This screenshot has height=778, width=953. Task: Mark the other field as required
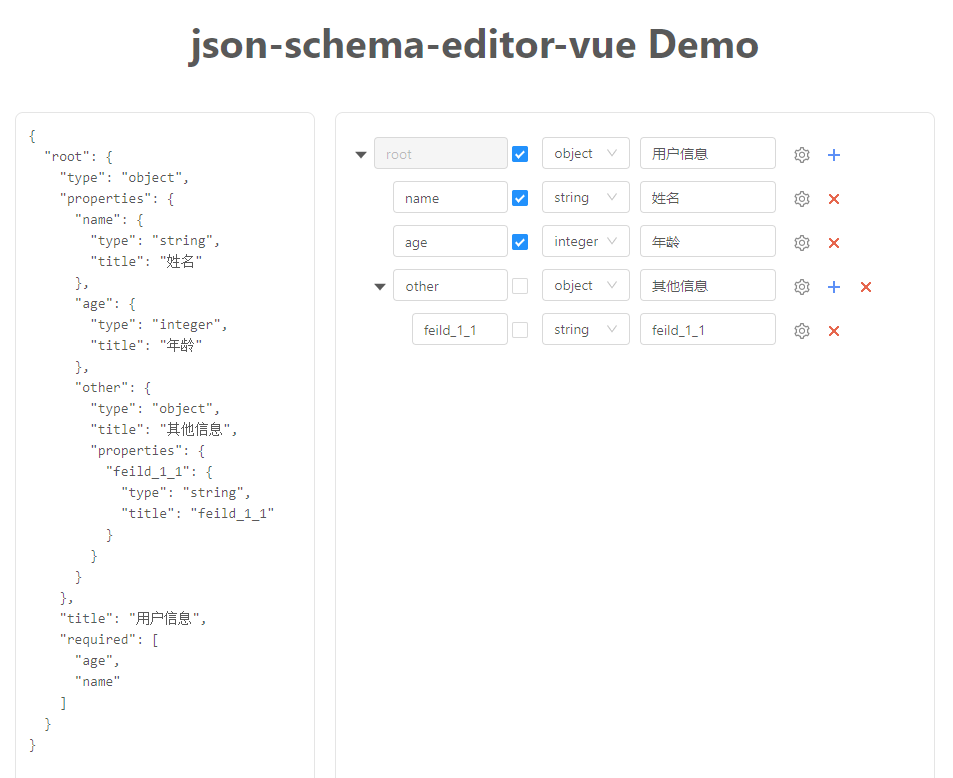tap(520, 286)
